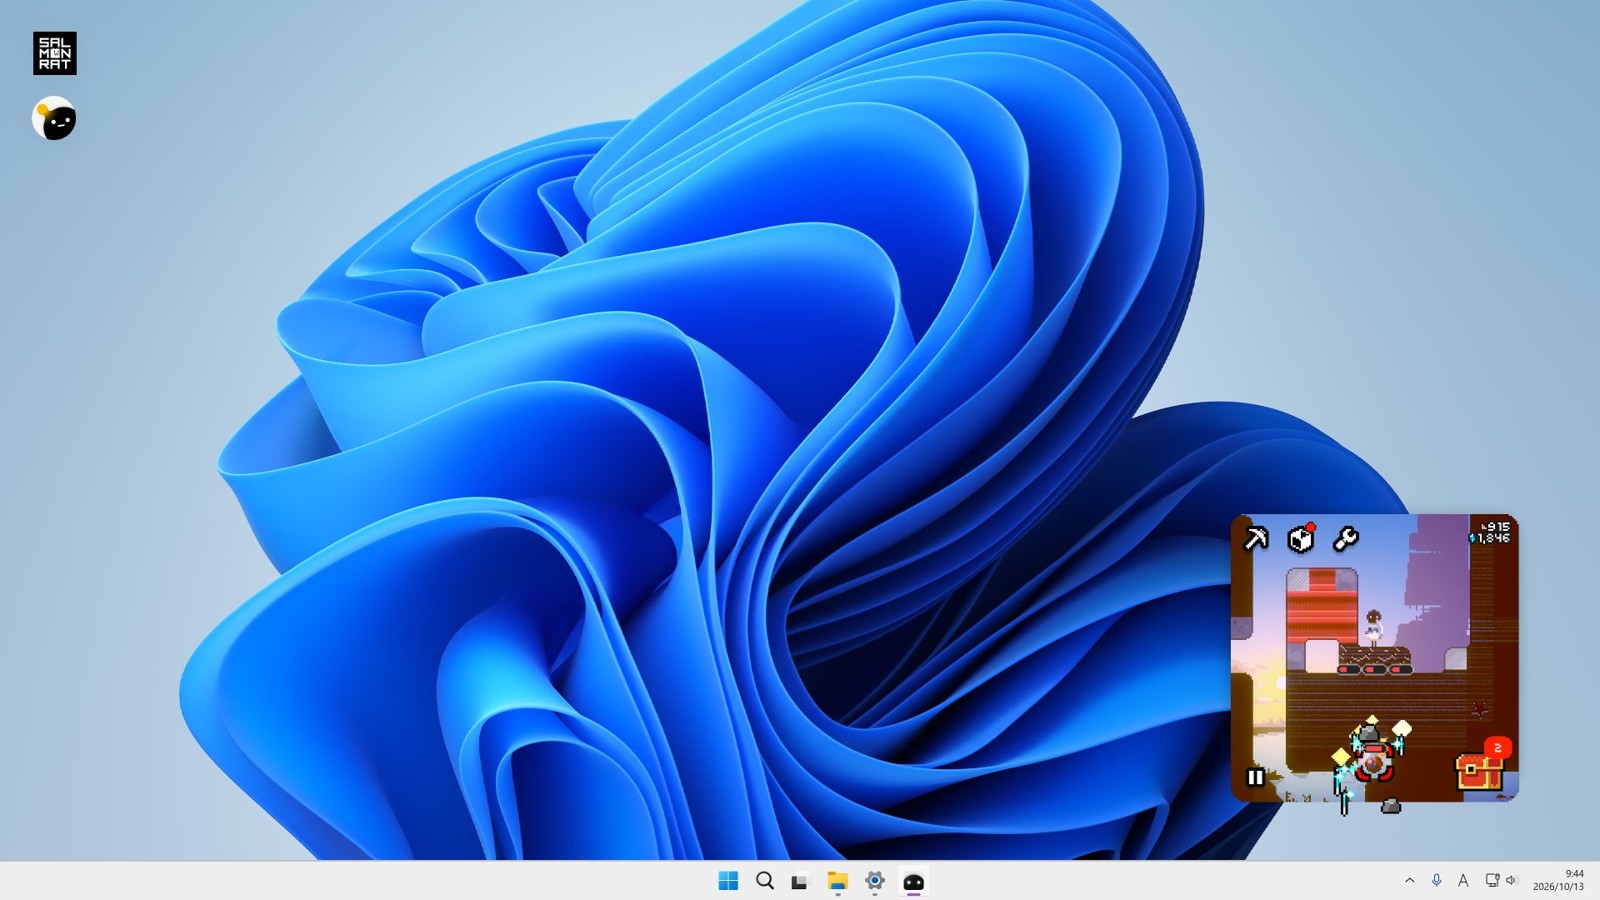Expand hidden system tray icons chevron

coord(1410,881)
